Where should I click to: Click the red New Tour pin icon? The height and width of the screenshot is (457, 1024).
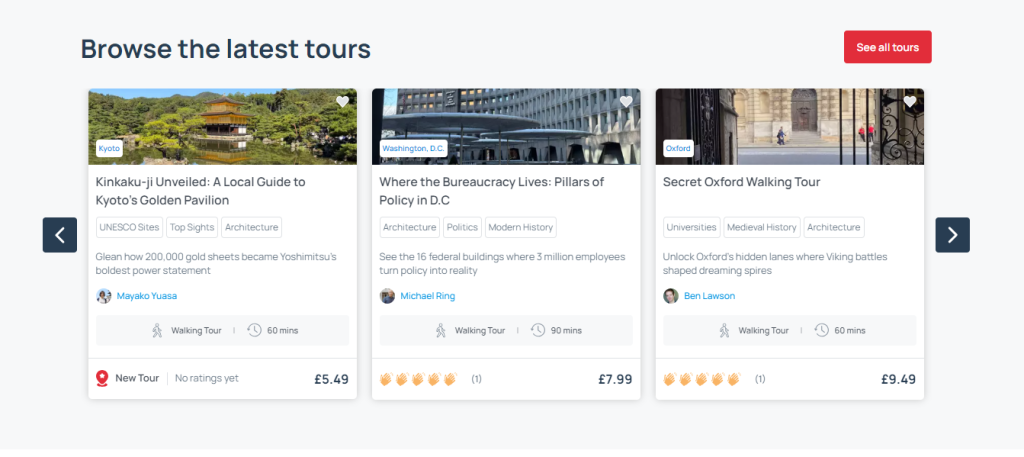[x=102, y=378]
